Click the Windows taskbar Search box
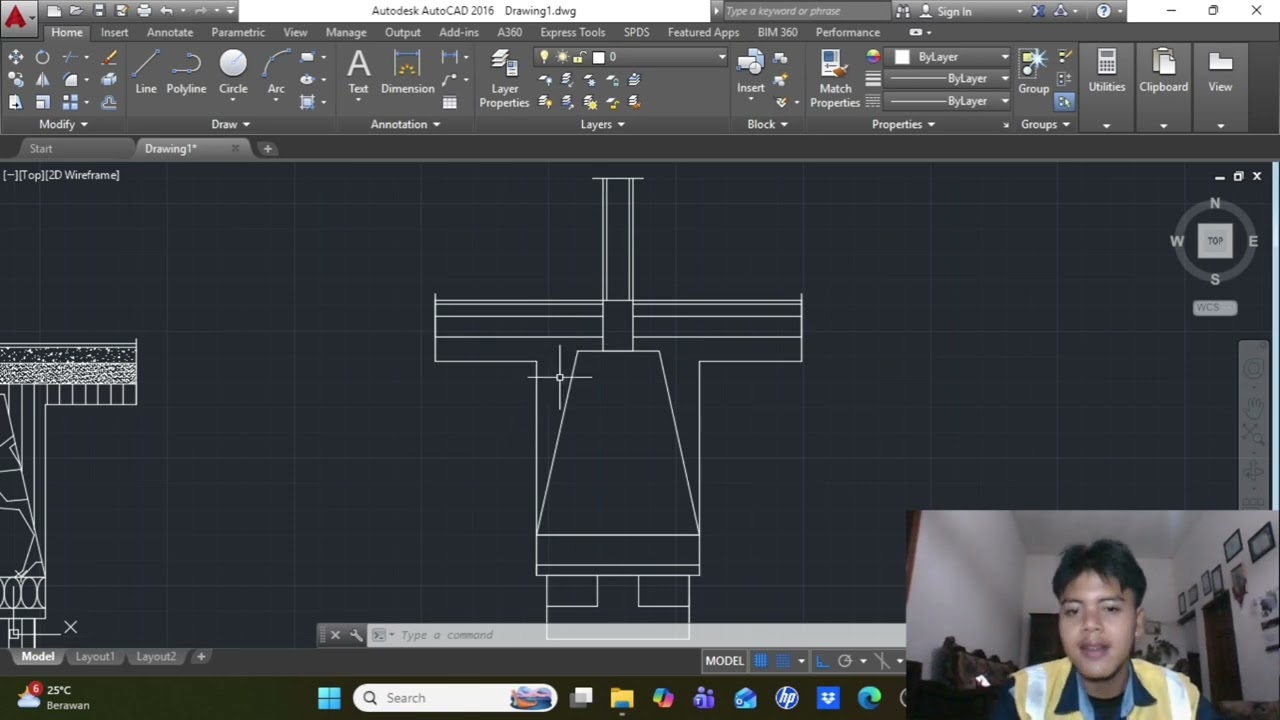Image resolution: width=1280 pixels, height=720 pixels. 455,698
